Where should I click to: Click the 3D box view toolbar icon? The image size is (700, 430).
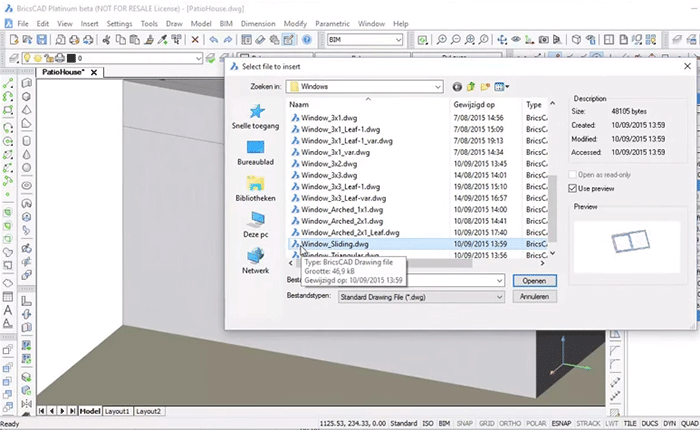click(x=576, y=40)
